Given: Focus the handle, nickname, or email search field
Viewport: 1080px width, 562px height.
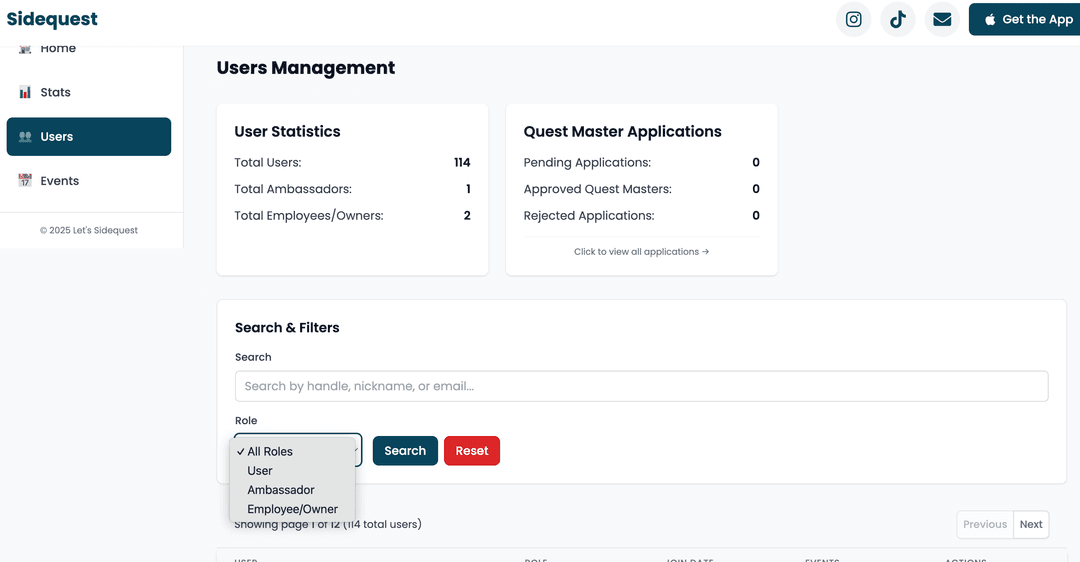Looking at the screenshot, I should point(641,386).
